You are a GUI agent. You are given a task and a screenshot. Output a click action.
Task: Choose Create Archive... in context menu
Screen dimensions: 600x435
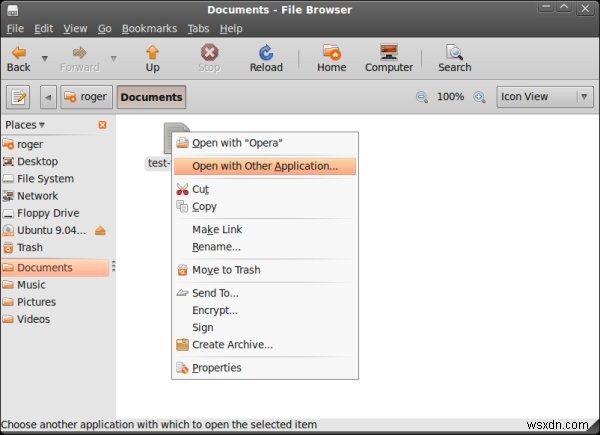pos(265,345)
